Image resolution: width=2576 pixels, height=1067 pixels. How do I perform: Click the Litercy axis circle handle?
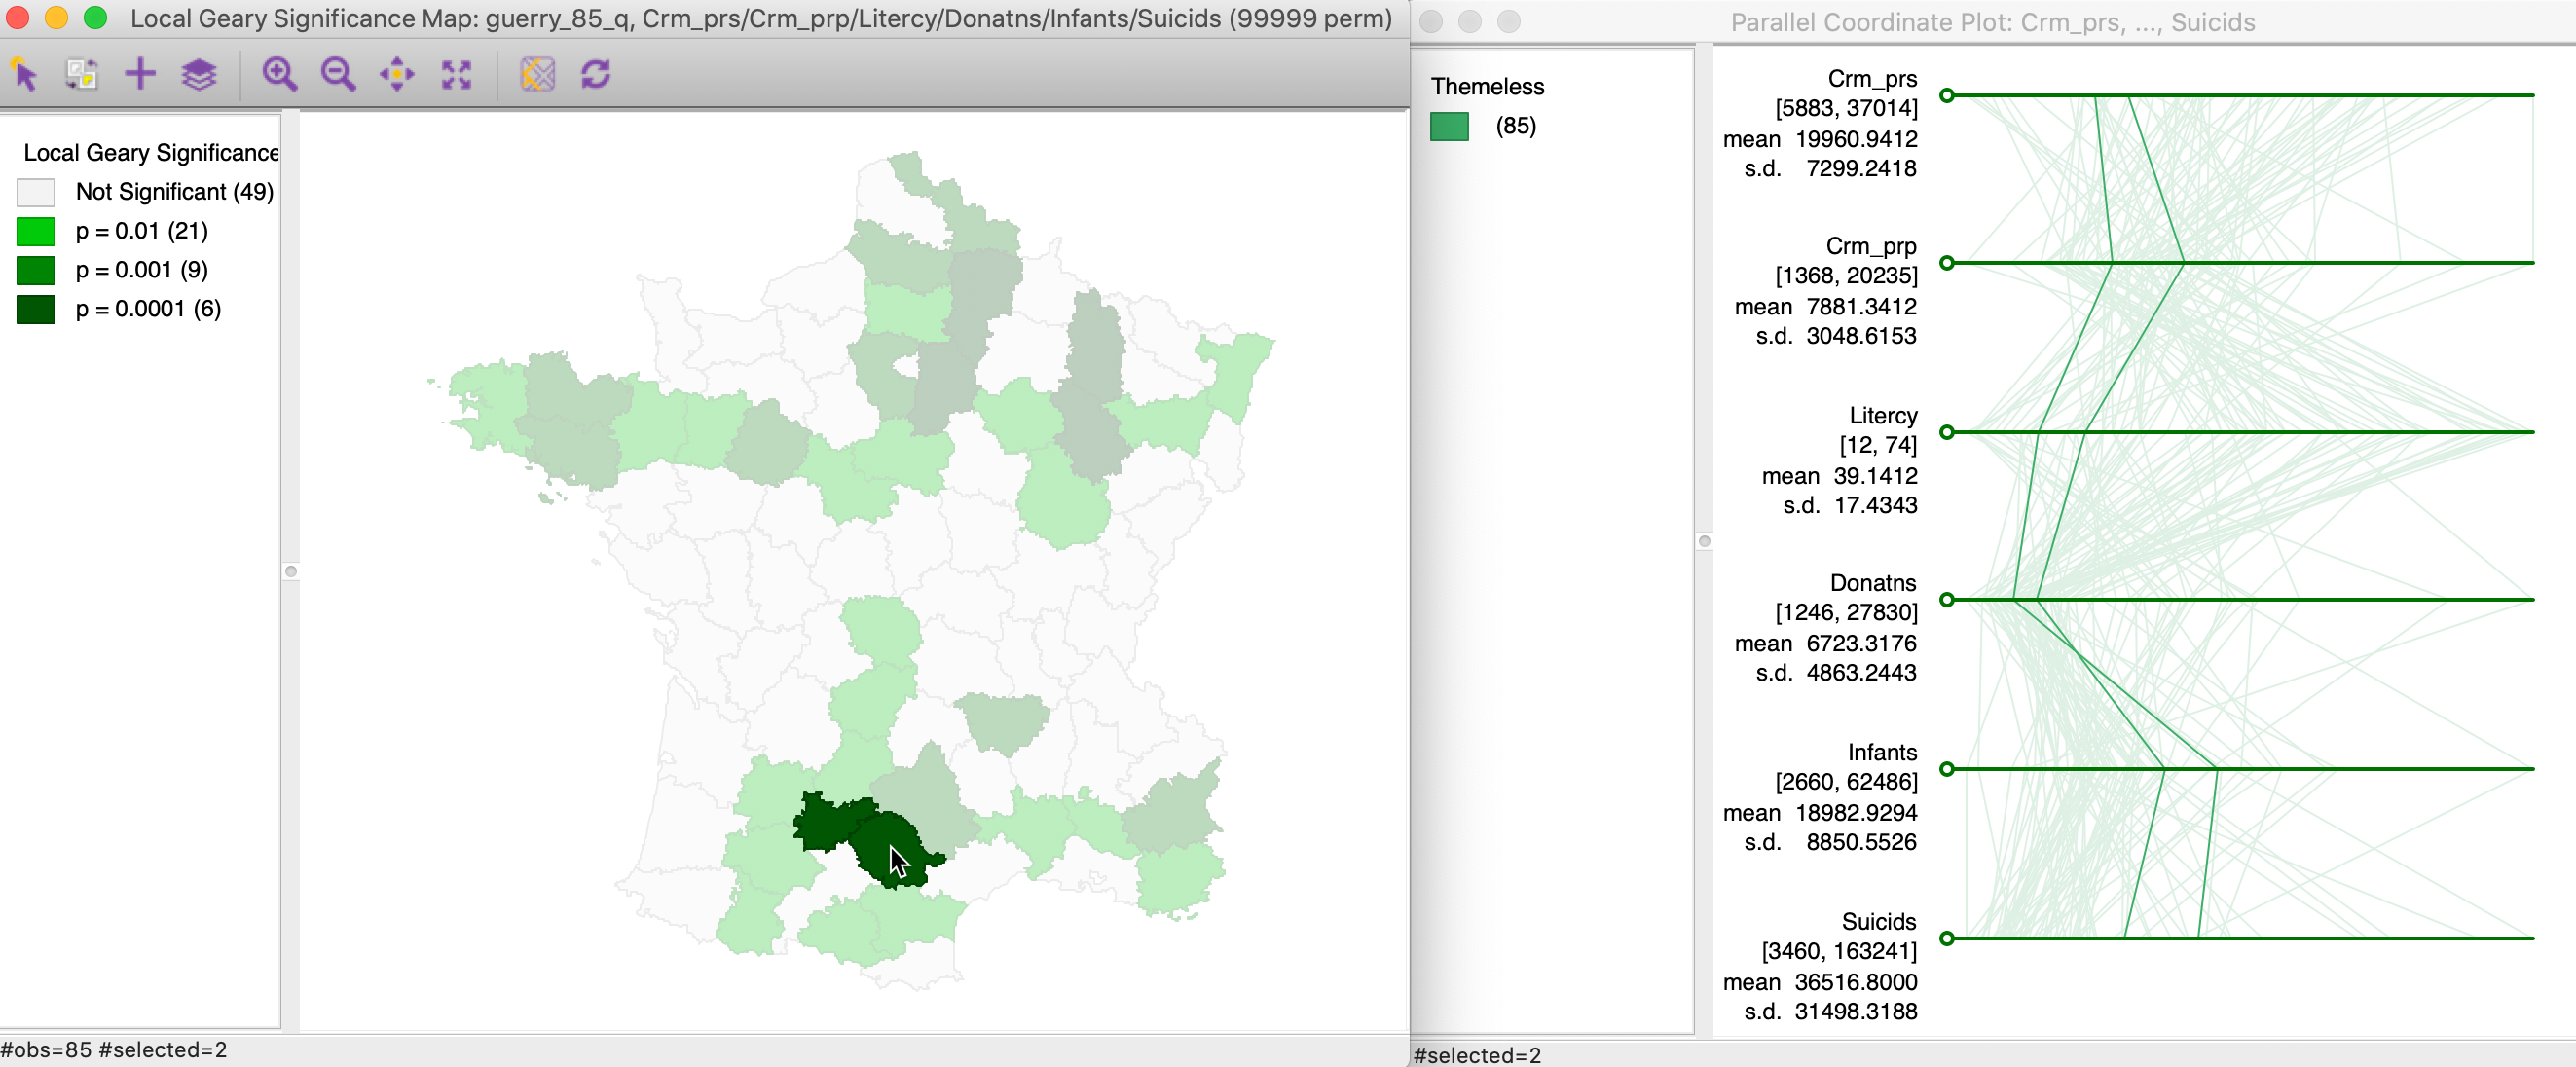[1946, 432]
